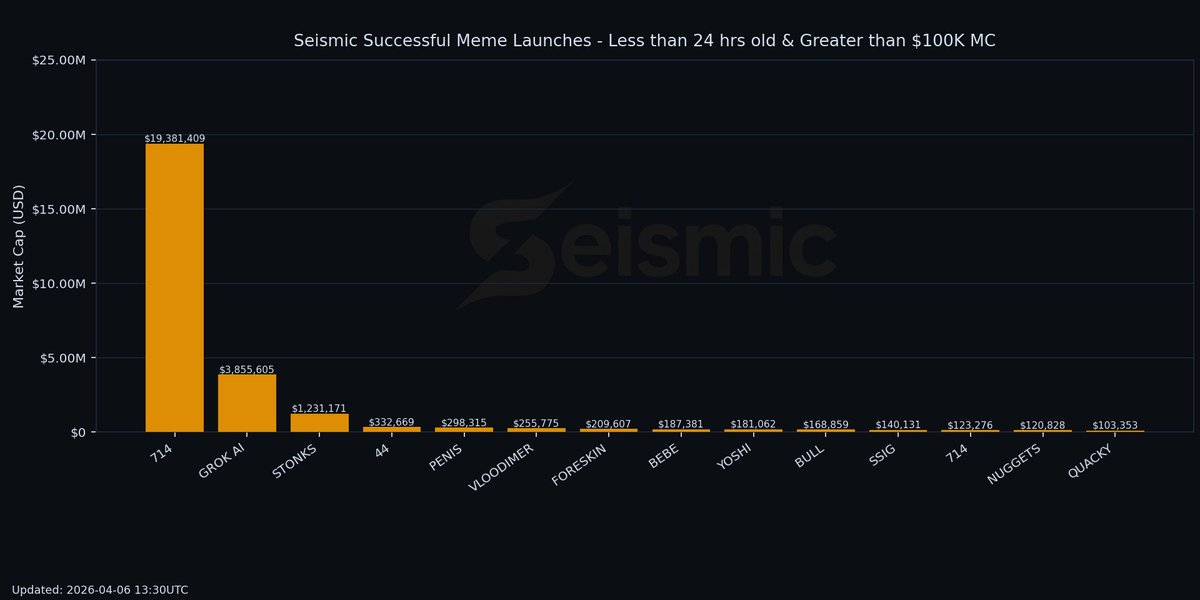Click the $120,828 value label
The height and width of the screenshot is (600, 1200).
[x=1042, y=425]
